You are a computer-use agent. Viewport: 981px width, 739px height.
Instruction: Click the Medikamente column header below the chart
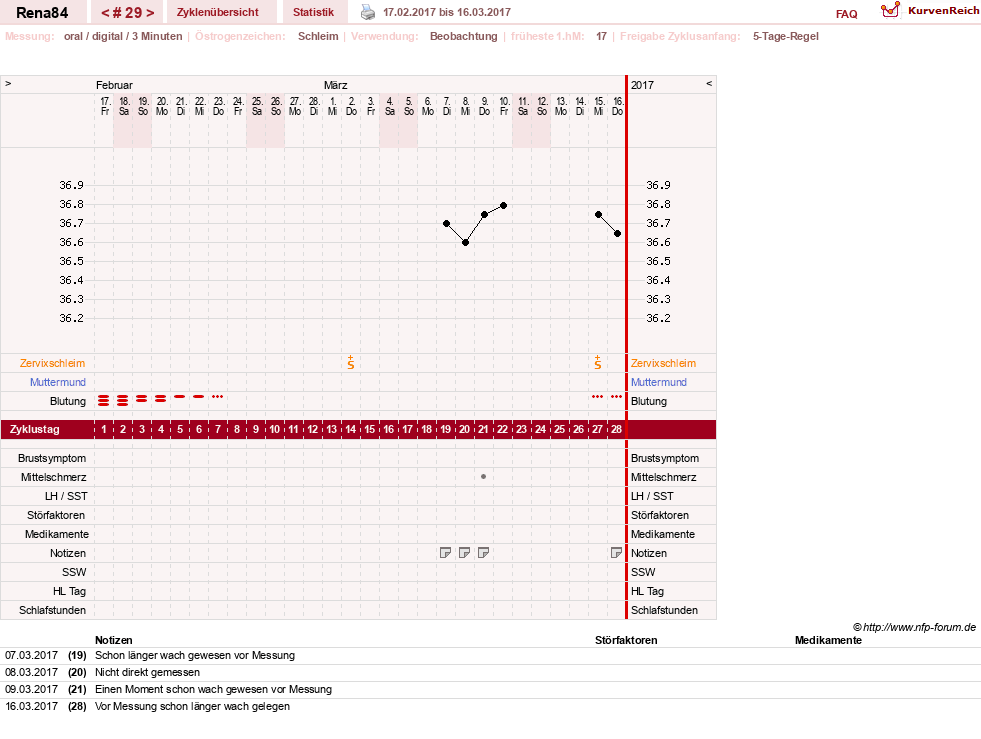[x=828, y=640]
